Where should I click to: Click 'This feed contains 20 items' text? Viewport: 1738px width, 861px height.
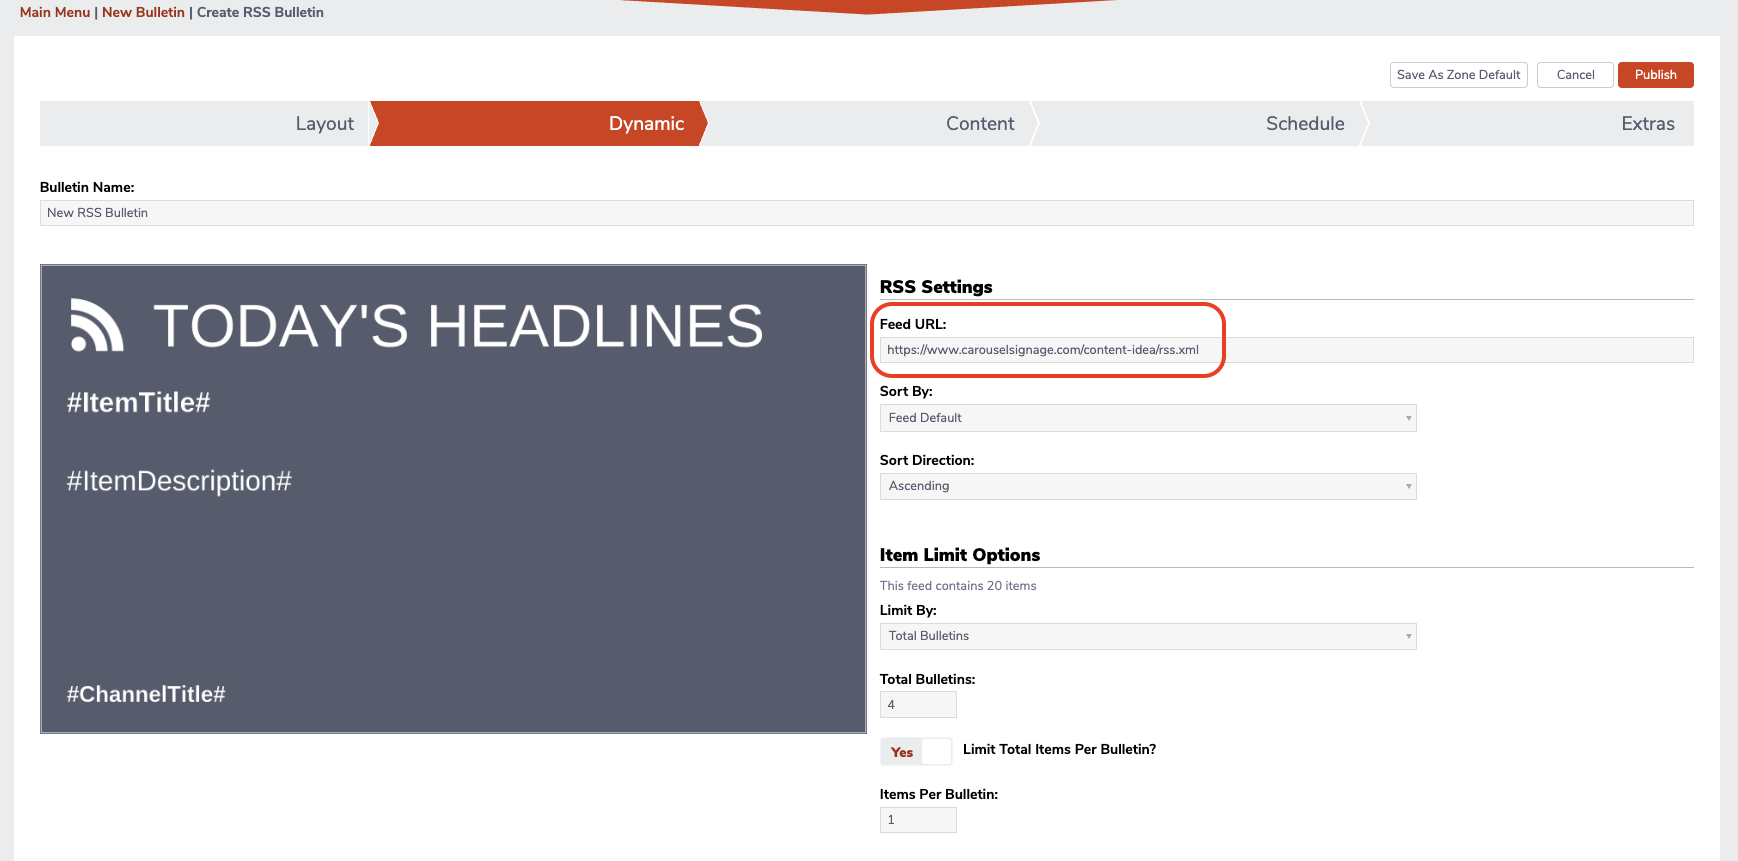click(x=958, y=586)
